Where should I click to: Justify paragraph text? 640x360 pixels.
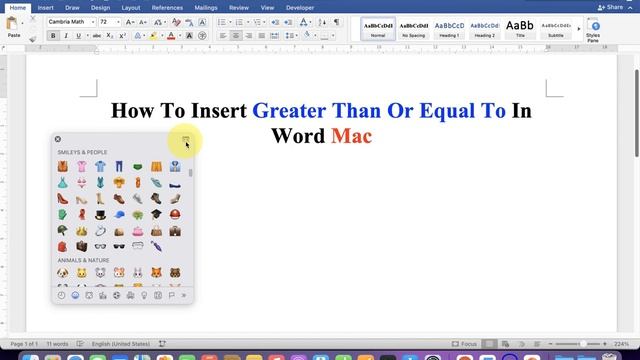click(x=262, y=36)
